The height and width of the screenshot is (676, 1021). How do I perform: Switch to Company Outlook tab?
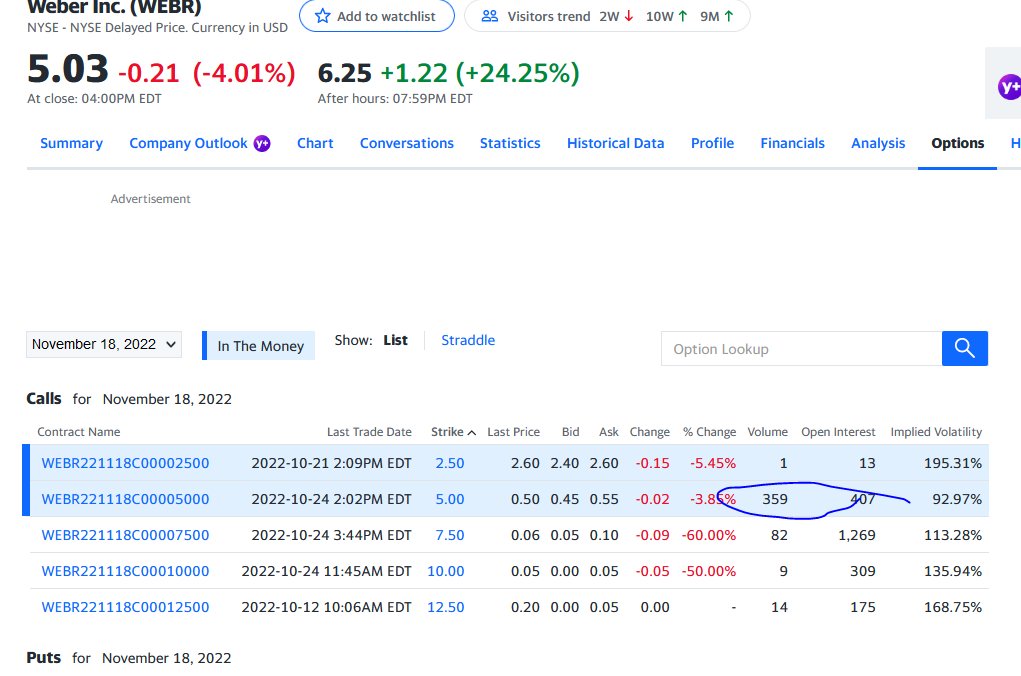(188, 143)
